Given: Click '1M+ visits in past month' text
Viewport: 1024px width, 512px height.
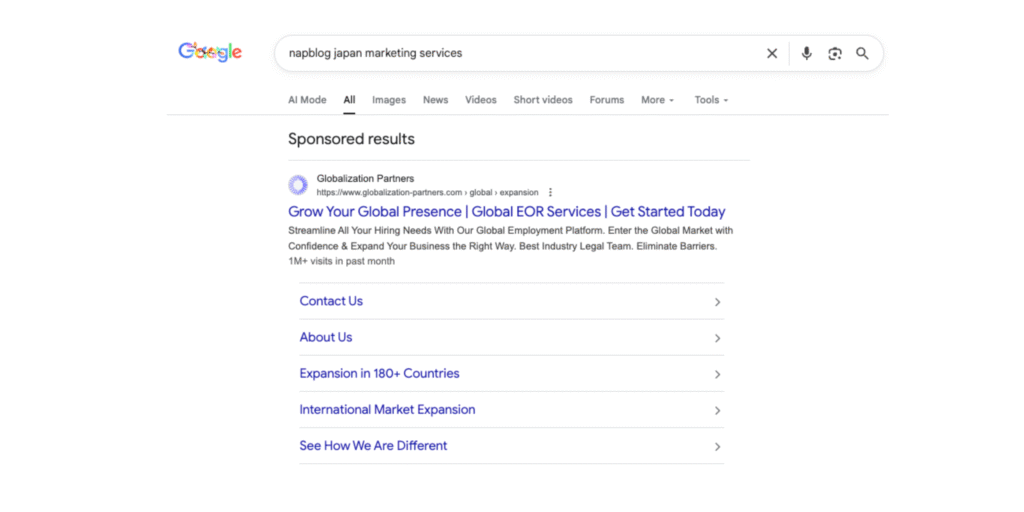Looking at the screenshot, I should click(342, 261).
